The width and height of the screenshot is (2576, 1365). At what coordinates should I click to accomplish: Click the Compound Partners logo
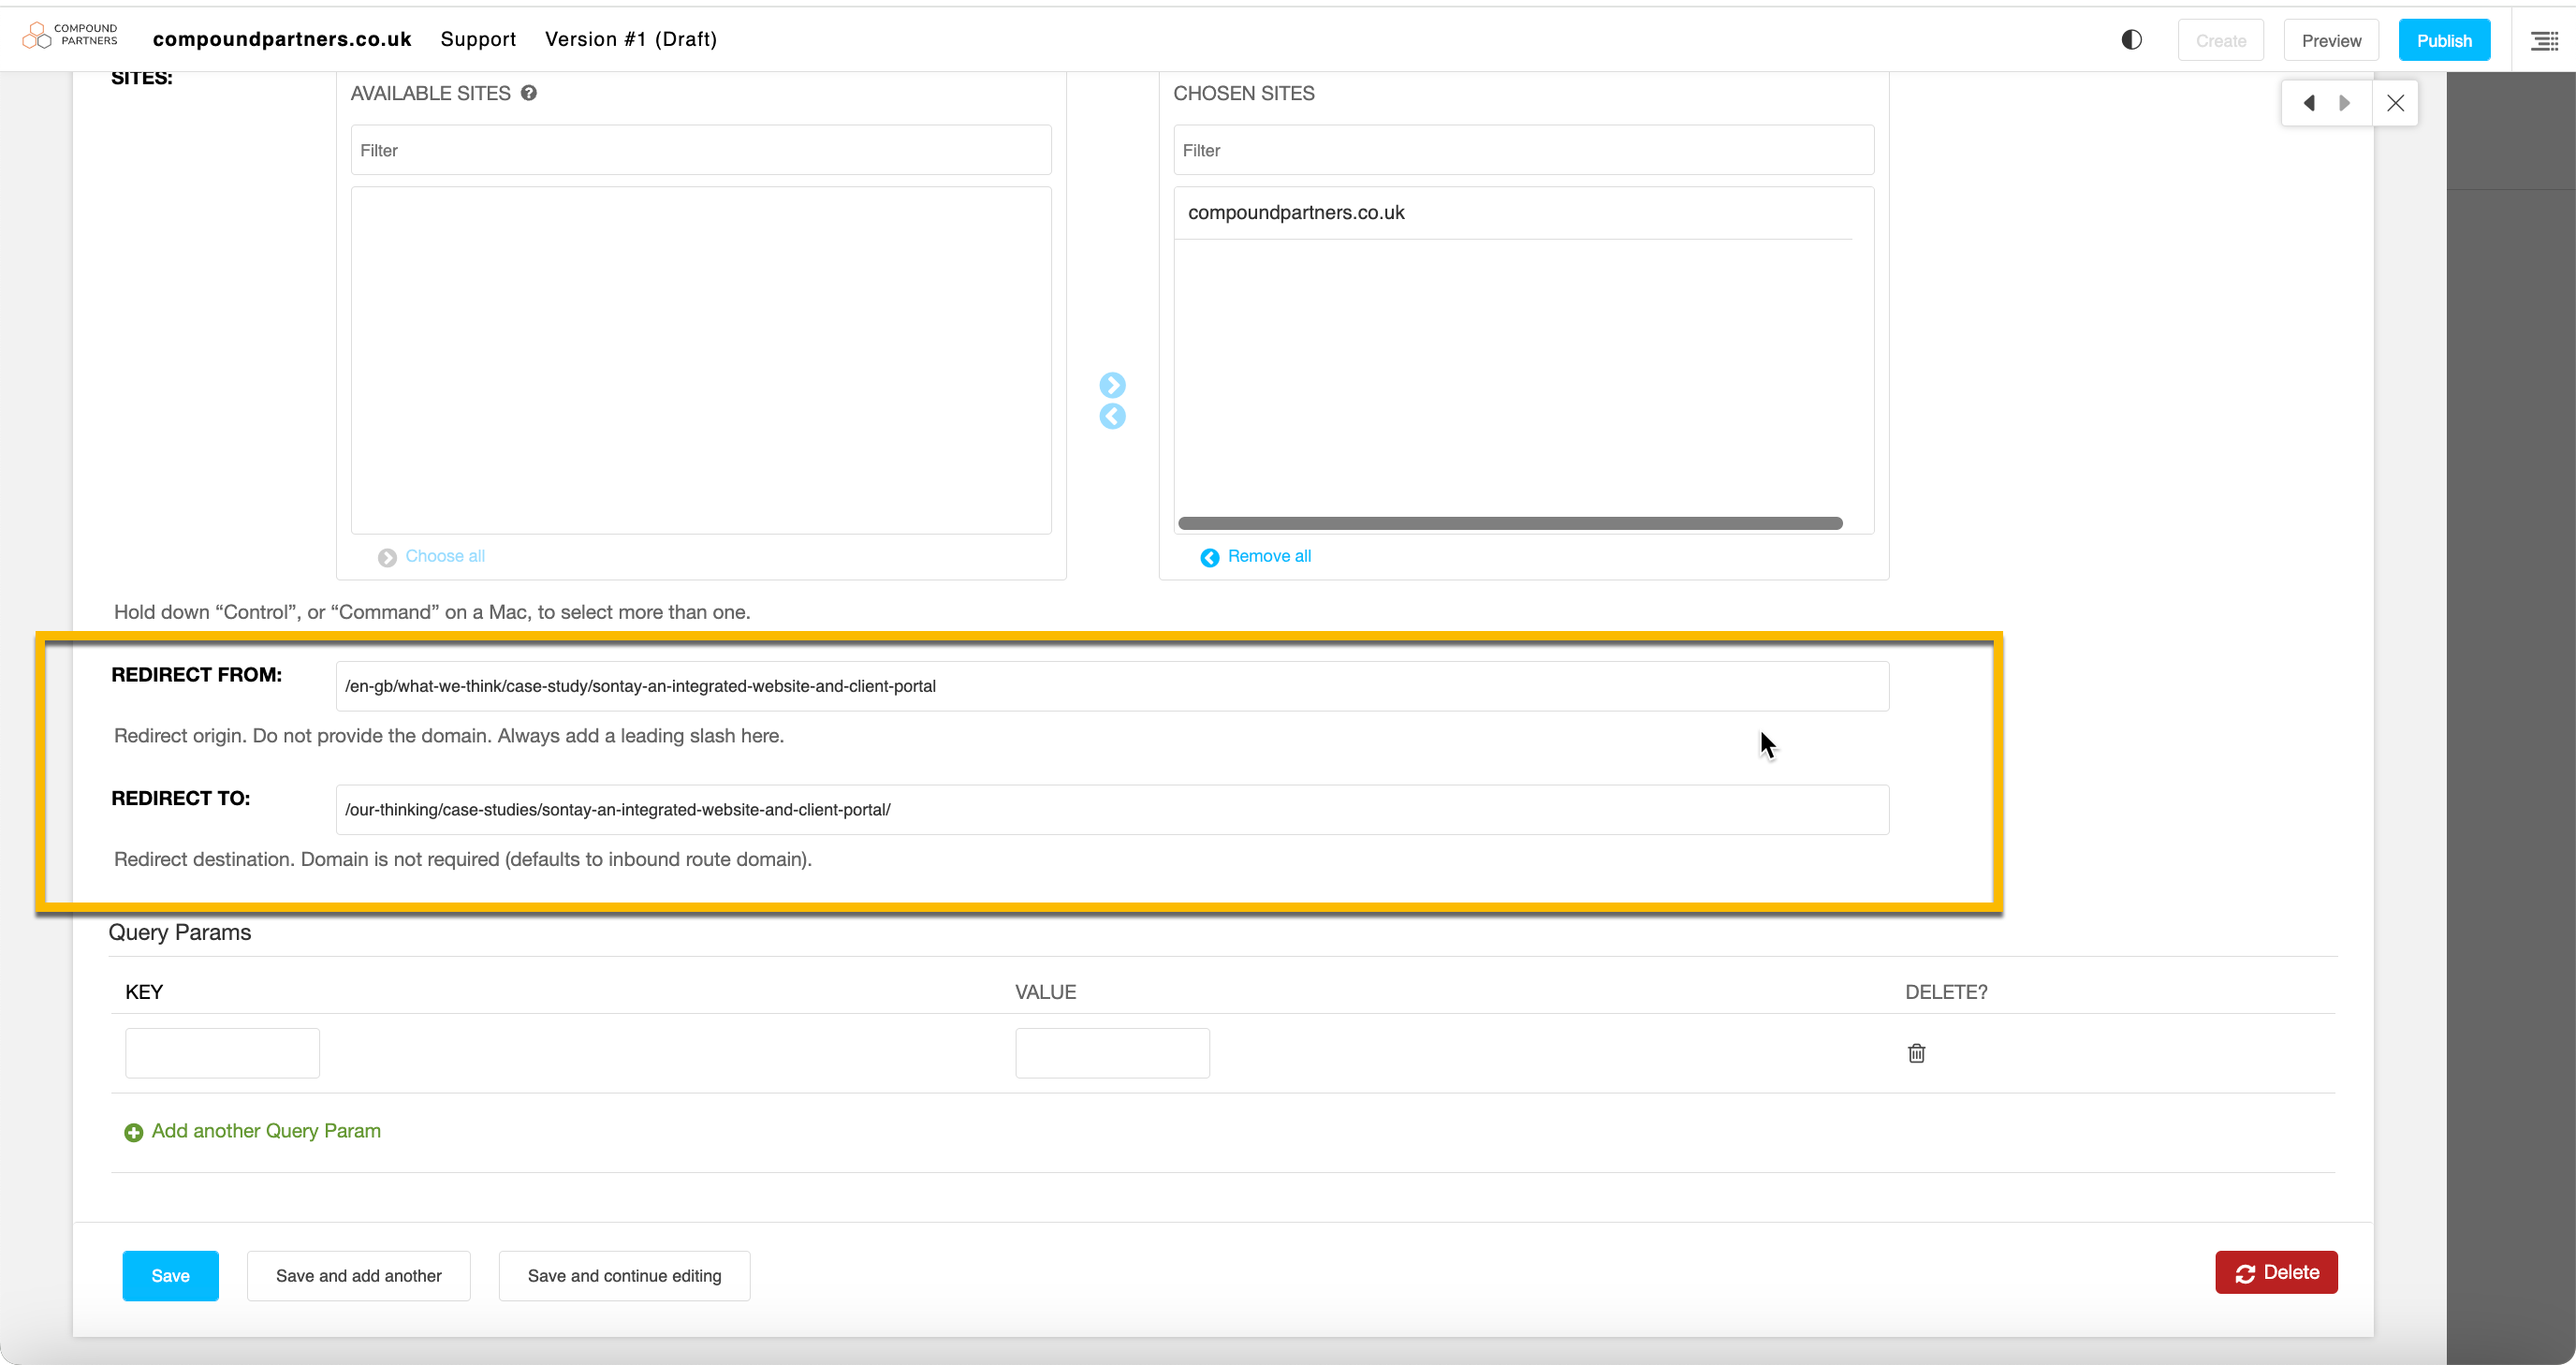[69, 36]
